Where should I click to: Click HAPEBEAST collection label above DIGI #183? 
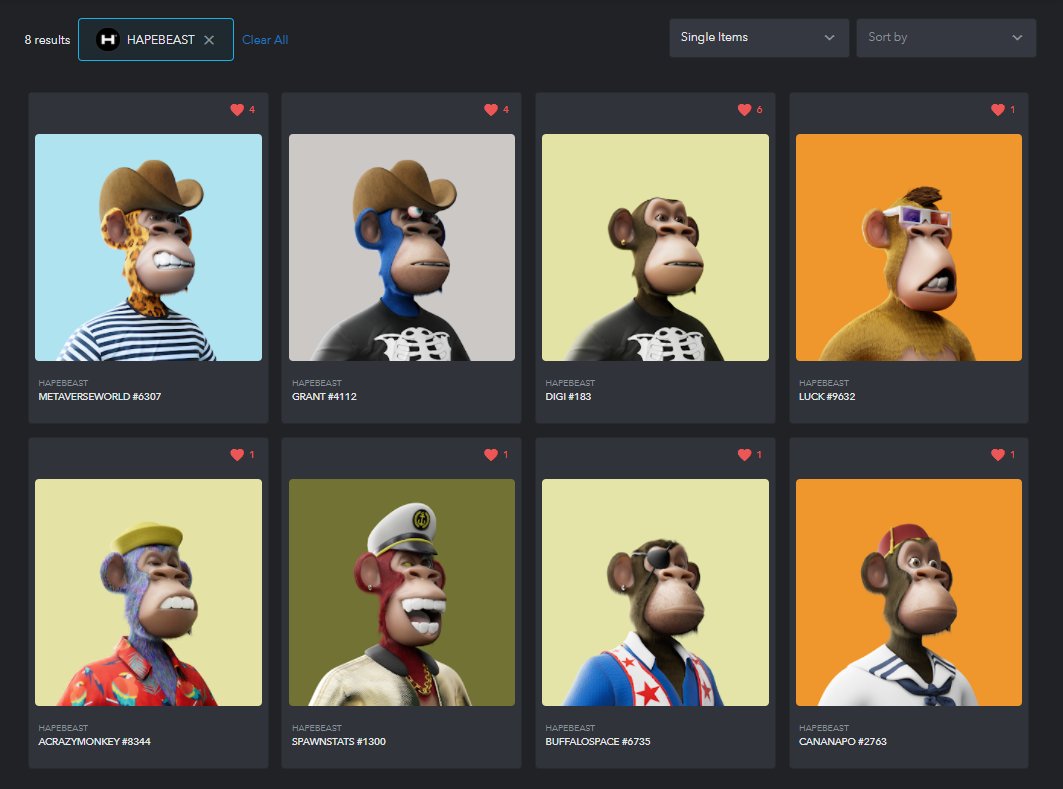click(x=570, y=383)
